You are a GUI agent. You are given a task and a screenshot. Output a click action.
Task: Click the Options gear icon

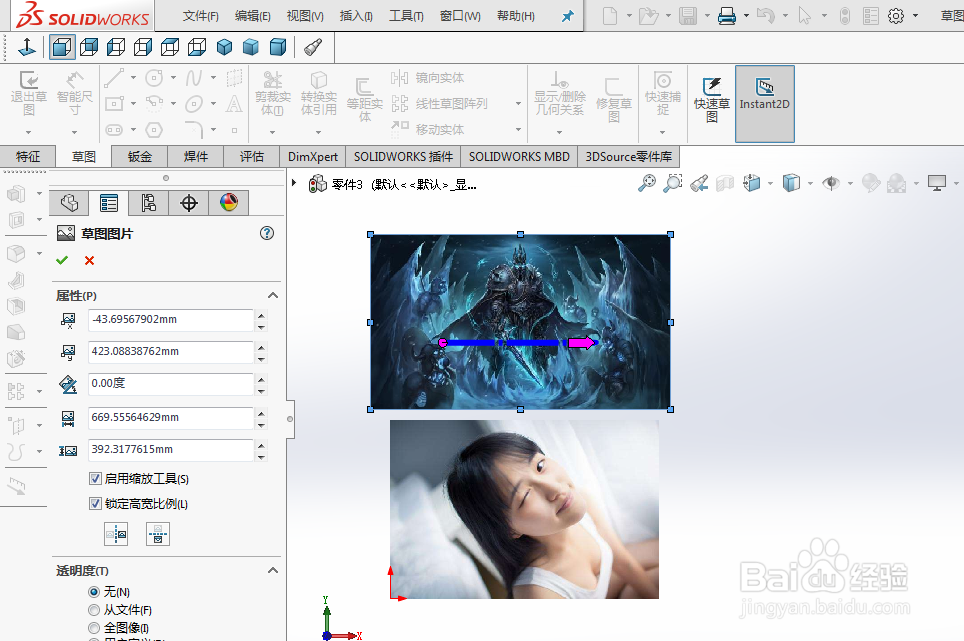[x=896, y=15]
